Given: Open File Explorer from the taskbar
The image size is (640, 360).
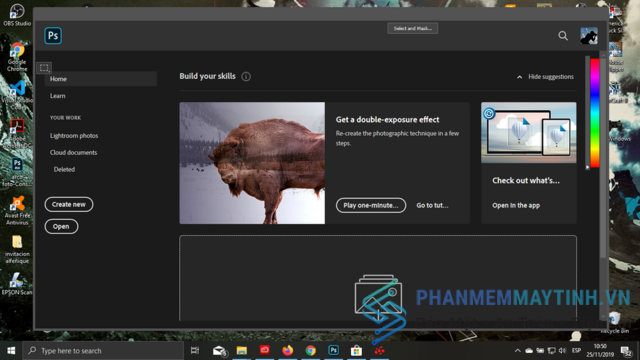Looking at the screenshot, I should pyautogui.click(x=242, y=351).
